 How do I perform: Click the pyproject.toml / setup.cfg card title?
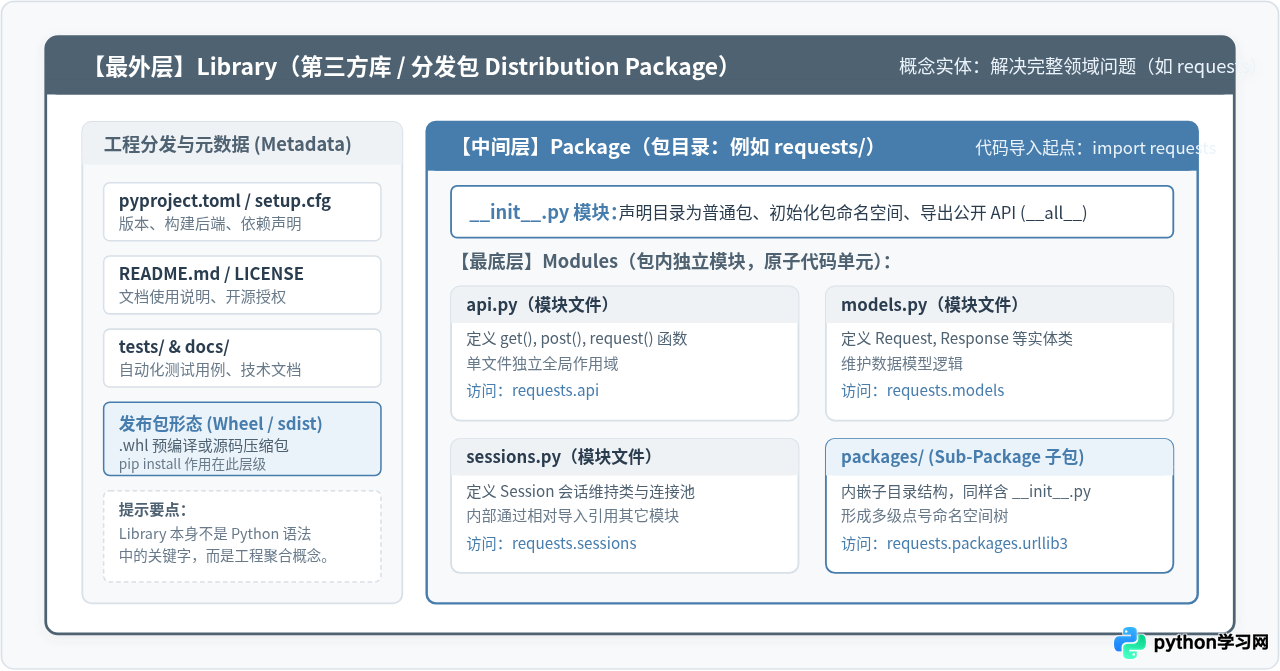(x=225, y=200)
